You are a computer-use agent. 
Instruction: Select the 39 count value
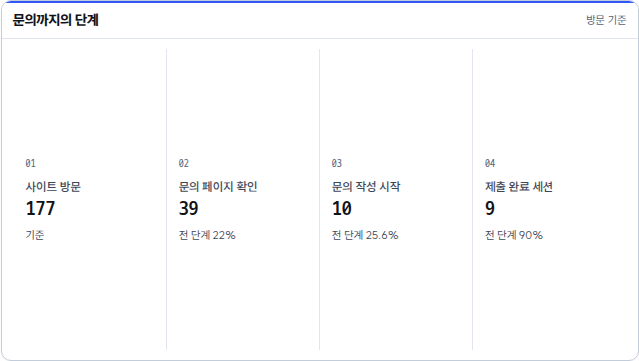[x=188, y=208]
